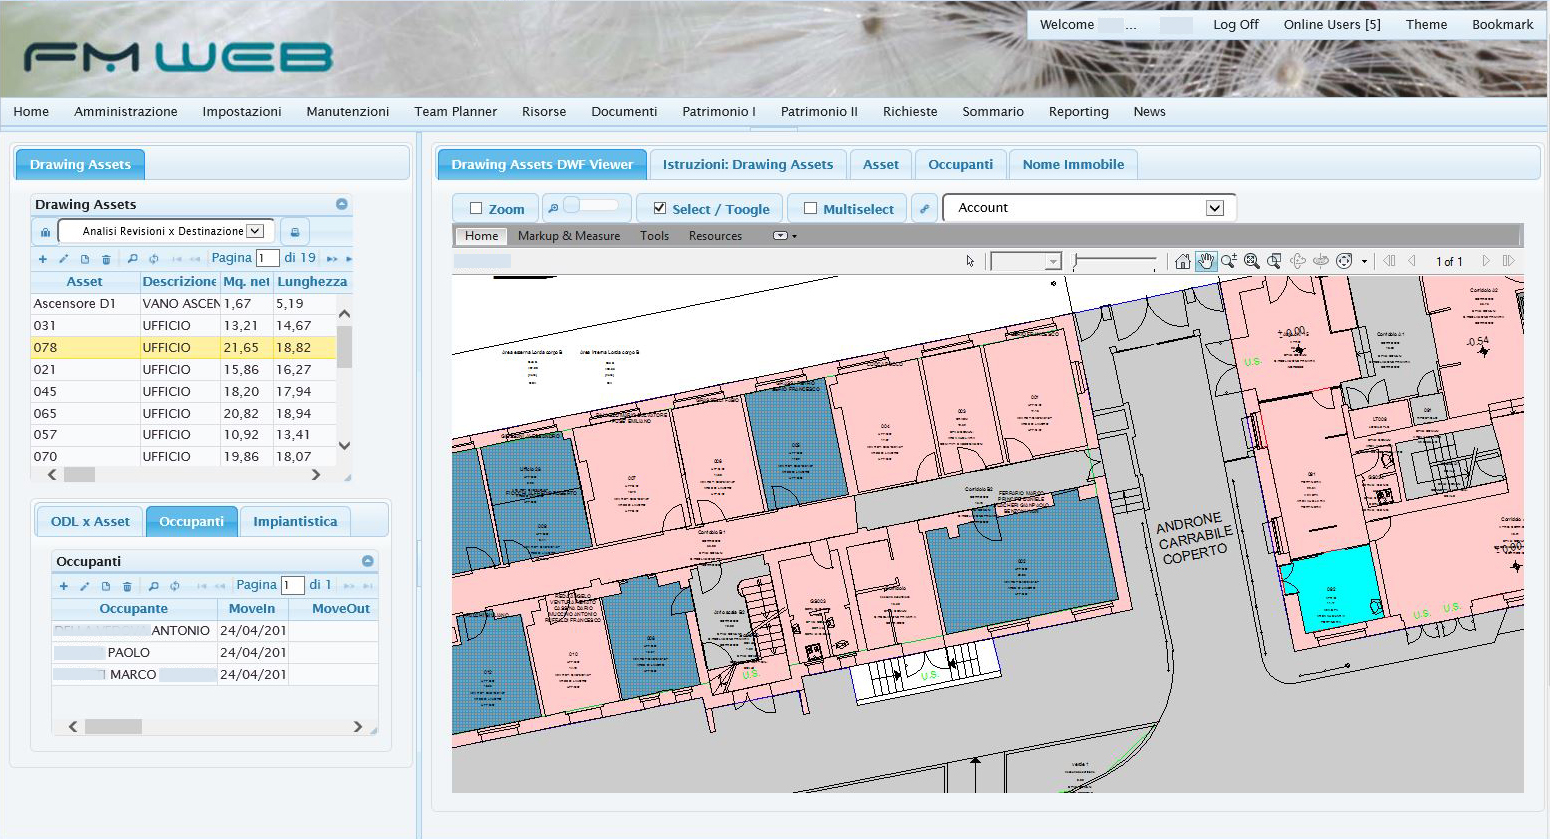Image resolution: width=1550 pixels, height=839 pixels.
Task: Refresh the Occupanti grid
Action: (175, 586)
